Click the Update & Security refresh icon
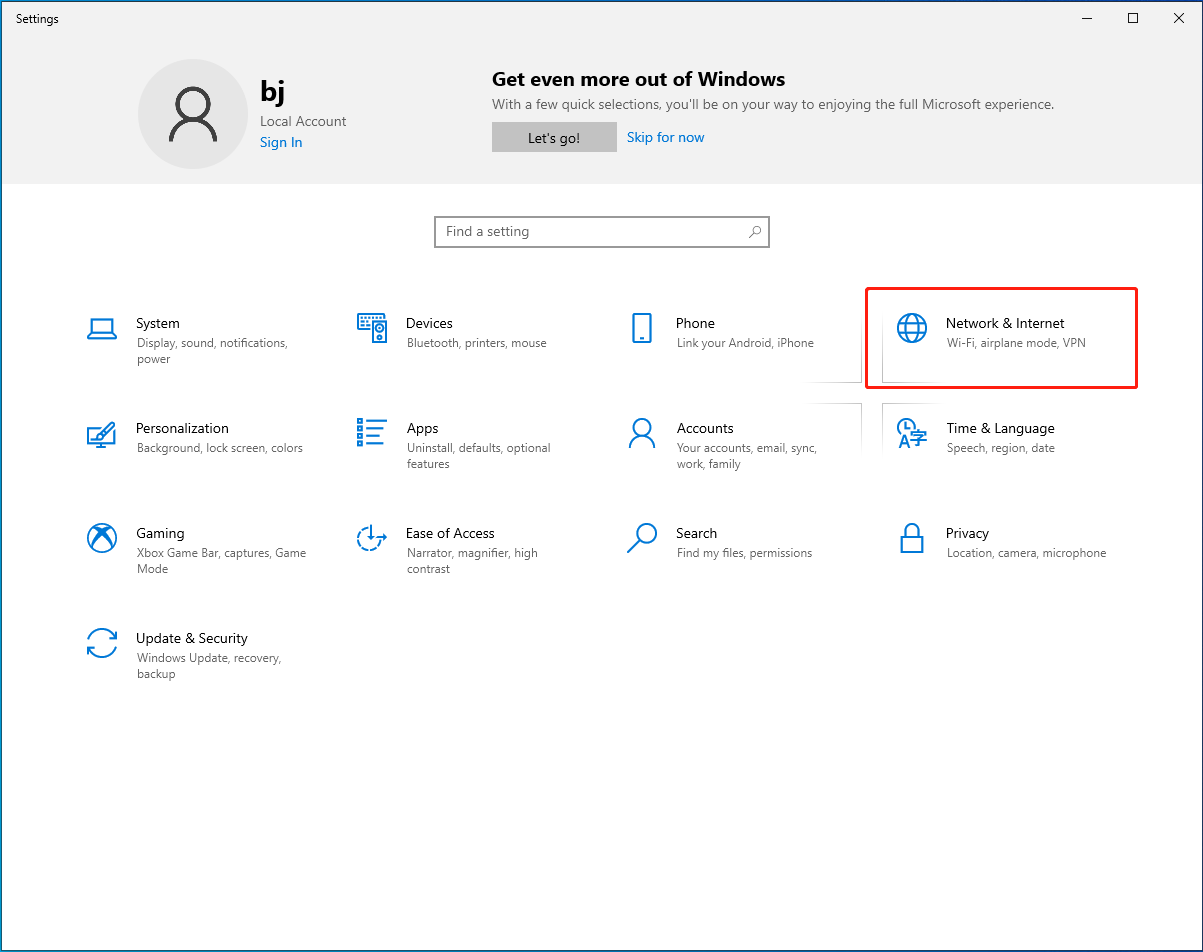The height and width of the screenshot is (952, 1203). (x=102, y=643)
